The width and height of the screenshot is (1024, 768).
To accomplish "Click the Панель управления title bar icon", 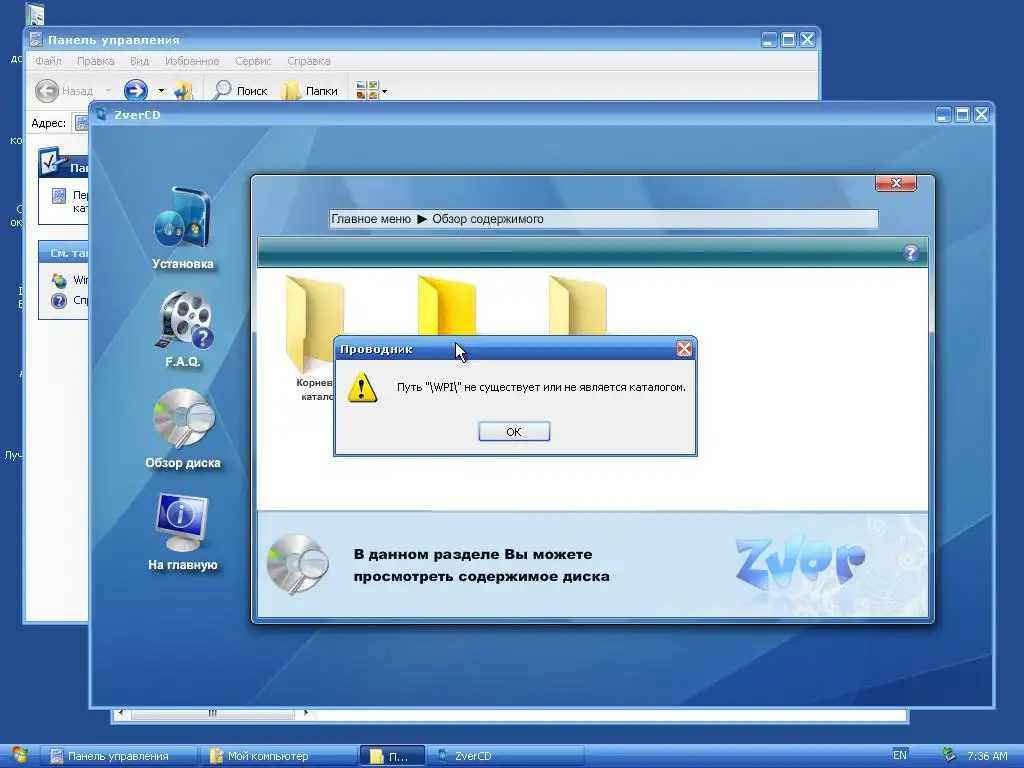I will pos(37,40).
